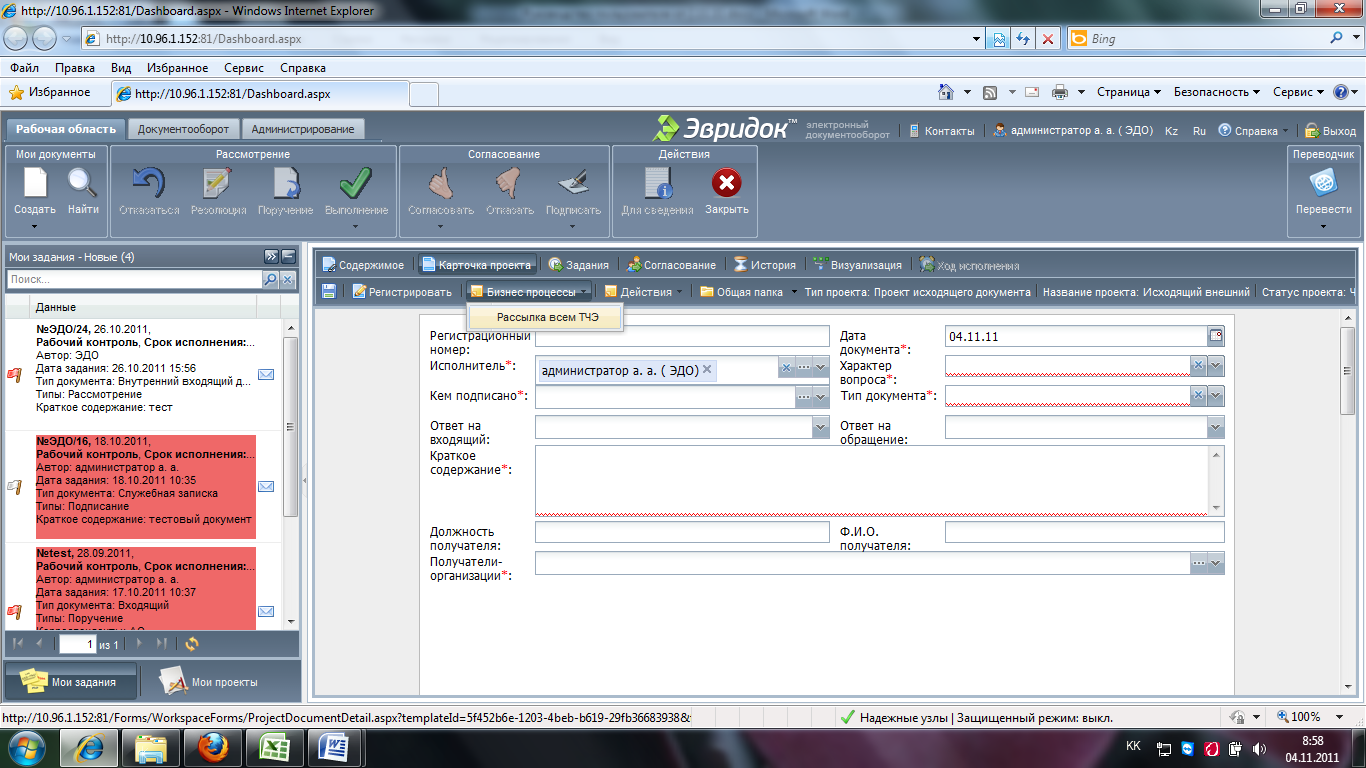Image resolution: width=1366 pixels, height=768 pixels.
Task: Open the История tab
Action: click(764, 265)
